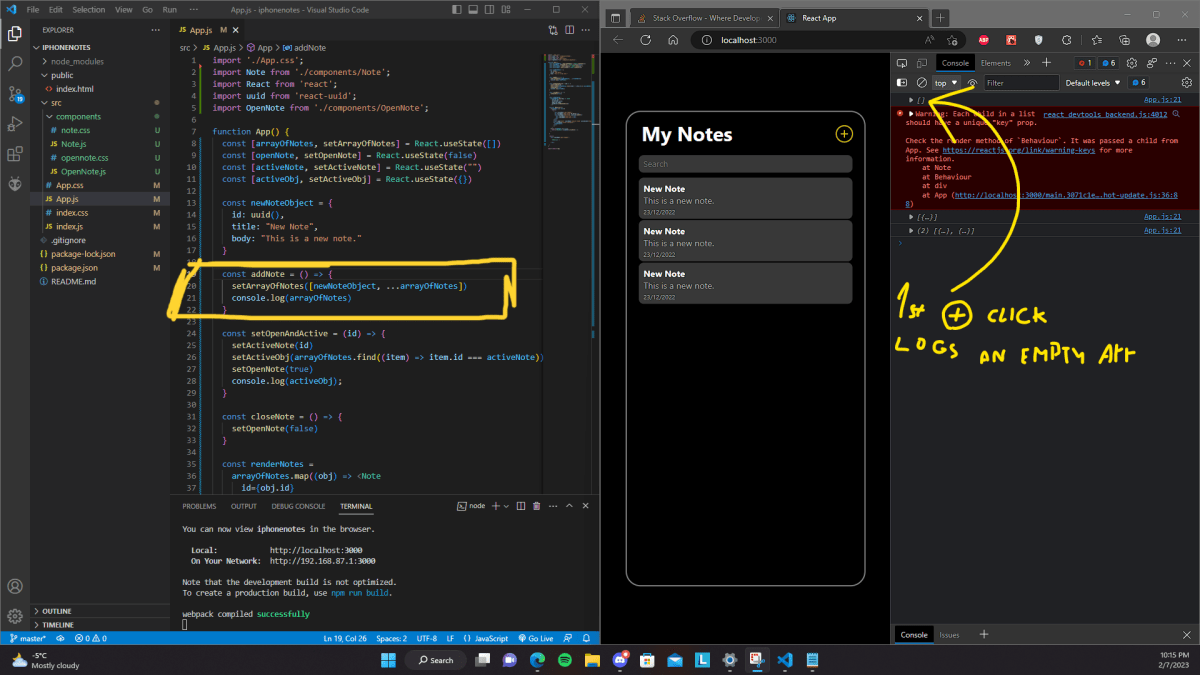Screen dimensions: 1200x675
Task: Click the Windows Start button on taskbar
Action: pyautogui.click(x=388, y=660)
